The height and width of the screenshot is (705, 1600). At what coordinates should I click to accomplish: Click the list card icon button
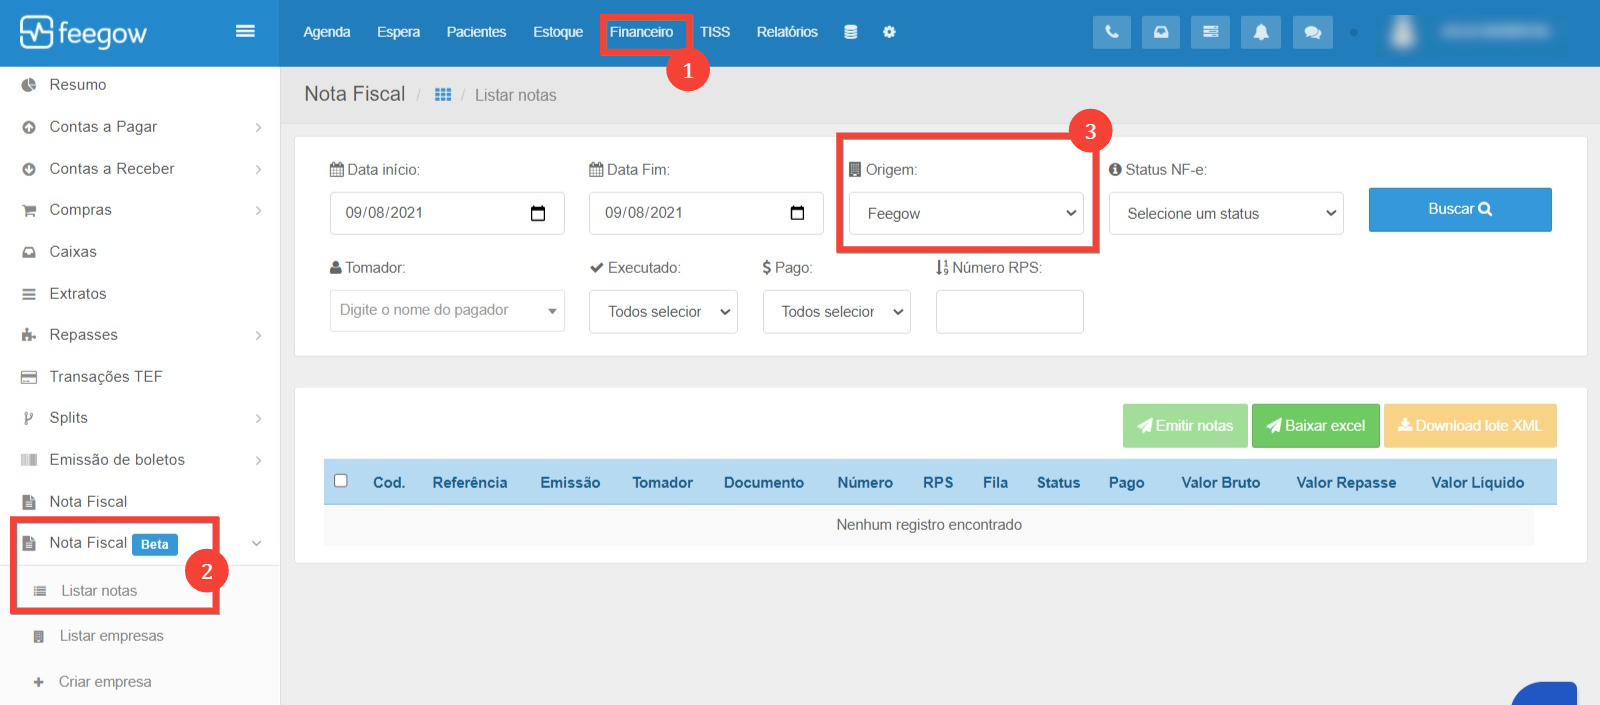pyautogui.click(x=1210, y=32)
